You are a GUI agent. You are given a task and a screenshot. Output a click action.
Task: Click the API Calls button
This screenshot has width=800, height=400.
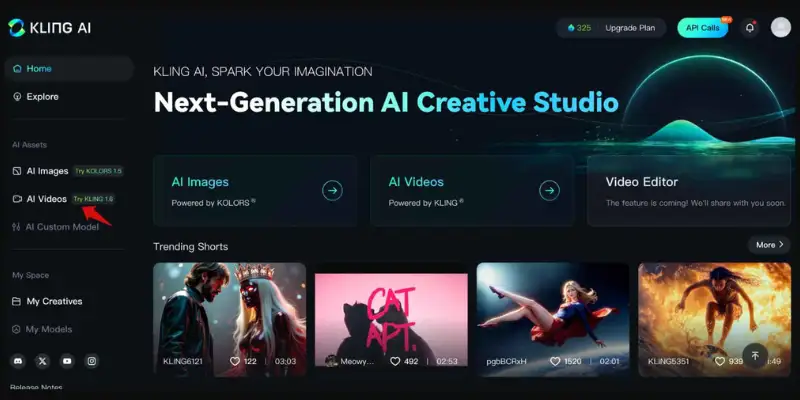coord(703,28)
